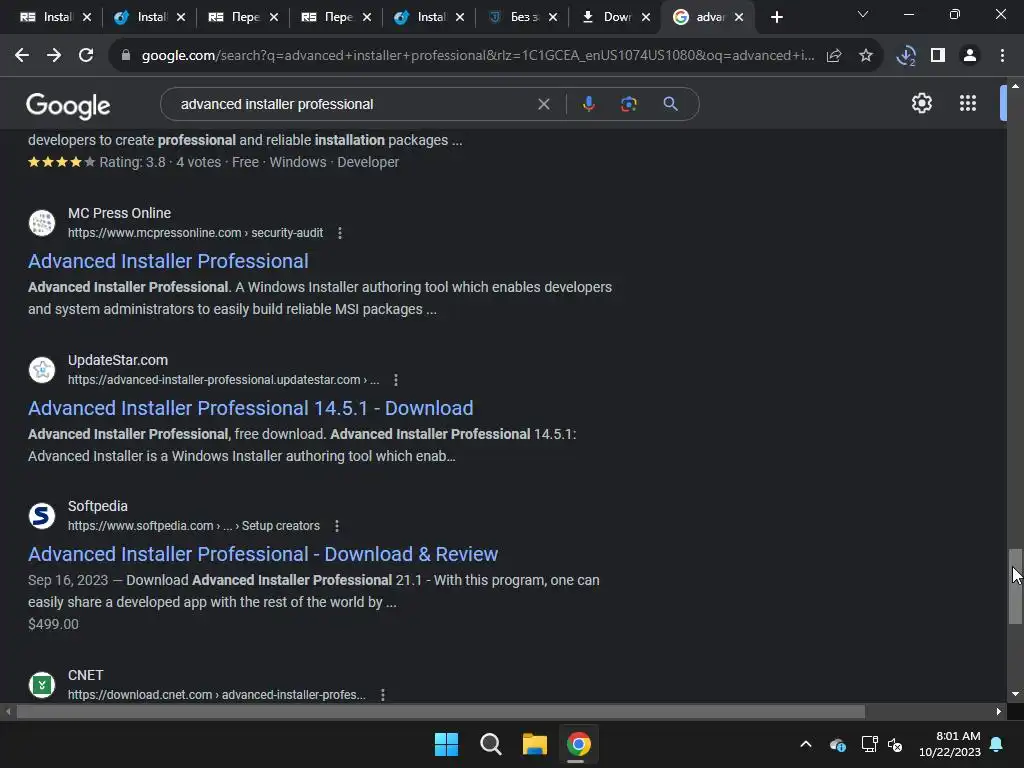This screenshot has height=768, width=1024.
Task: Go forward in browser history
Action: click(54, 56)
